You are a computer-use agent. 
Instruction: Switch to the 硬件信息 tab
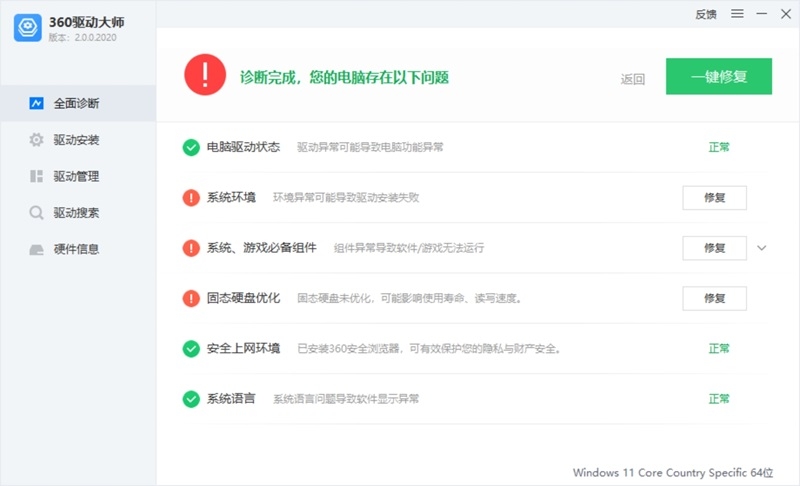coord(76,250)
